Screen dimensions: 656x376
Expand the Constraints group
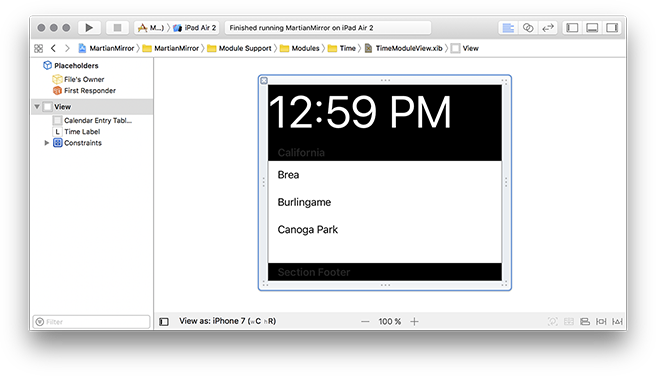[47, 143]
